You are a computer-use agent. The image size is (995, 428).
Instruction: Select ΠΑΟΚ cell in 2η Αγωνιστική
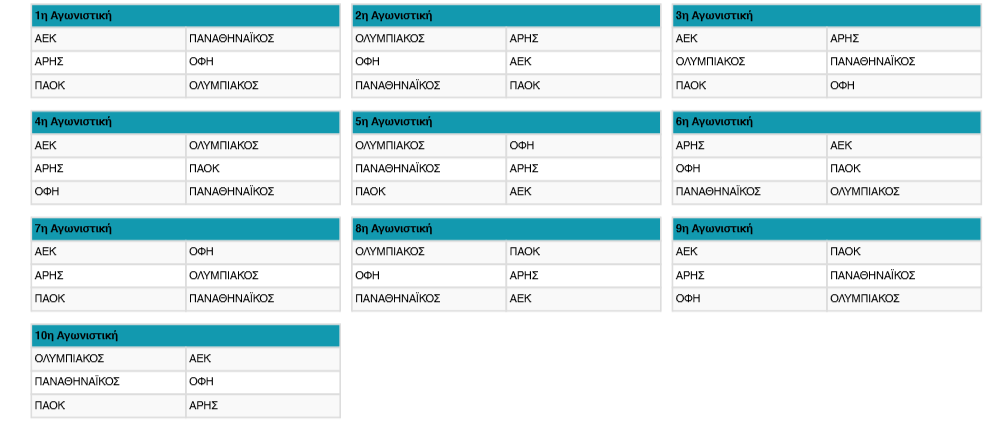(524, 85)
